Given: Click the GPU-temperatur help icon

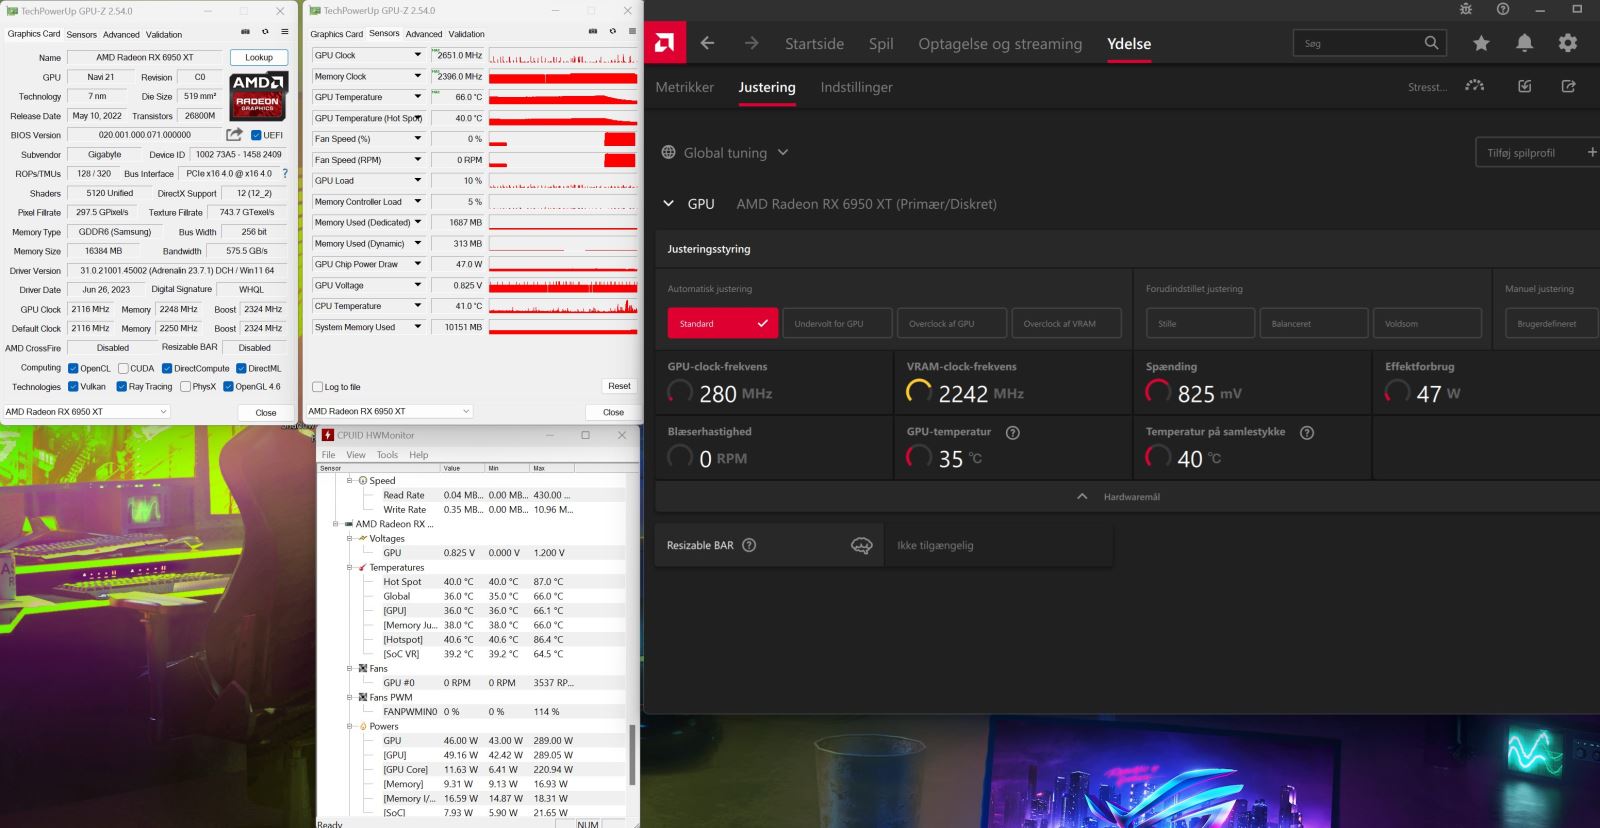Looking at the screenshot, I should coord(1012,433).
